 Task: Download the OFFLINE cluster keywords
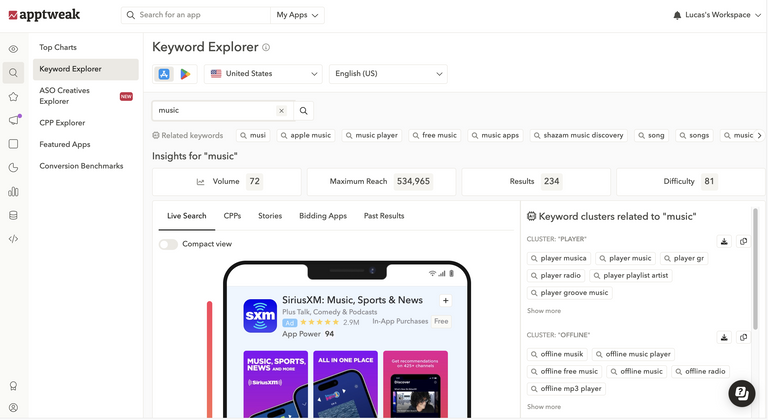coord(724,337)
